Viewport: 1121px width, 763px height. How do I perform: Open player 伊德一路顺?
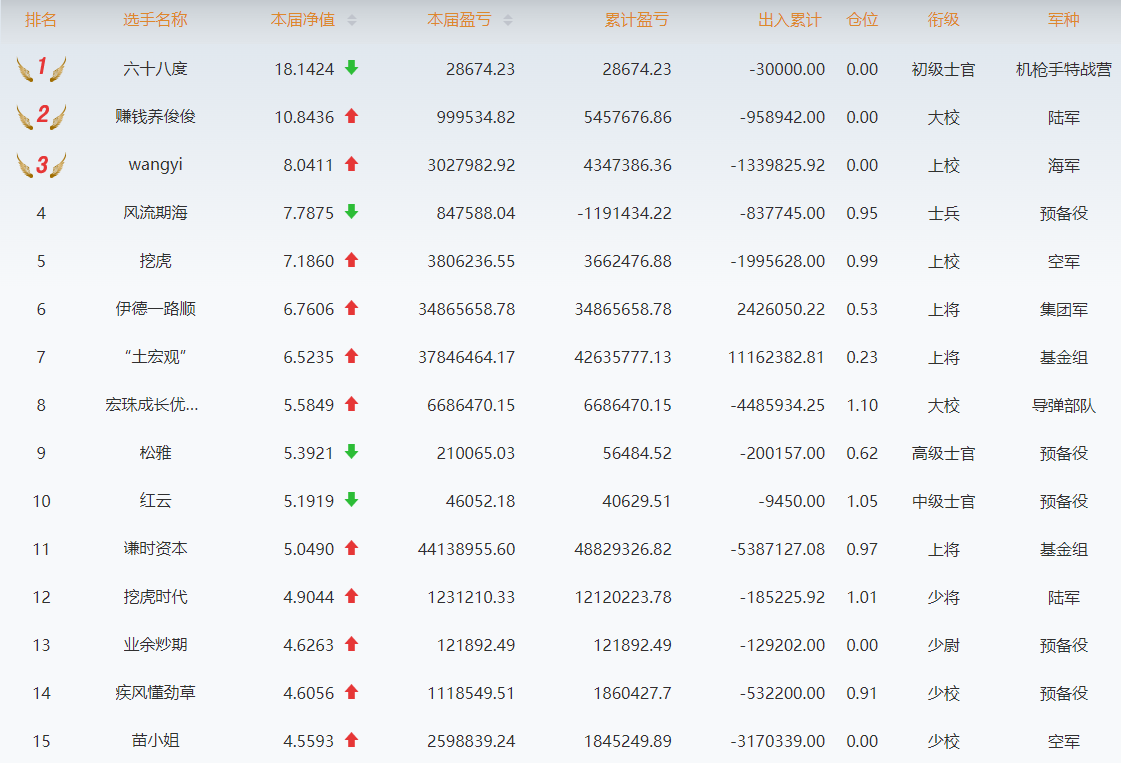pos(155,309)
